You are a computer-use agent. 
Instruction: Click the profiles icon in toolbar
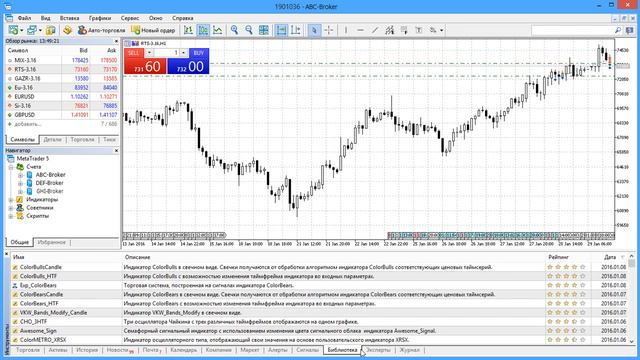[31, 30]
